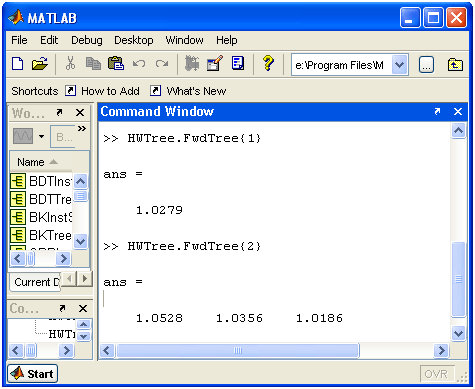Click the New M-File icon
This screenshot has height=389, width=475.
[x=18, y=63]
